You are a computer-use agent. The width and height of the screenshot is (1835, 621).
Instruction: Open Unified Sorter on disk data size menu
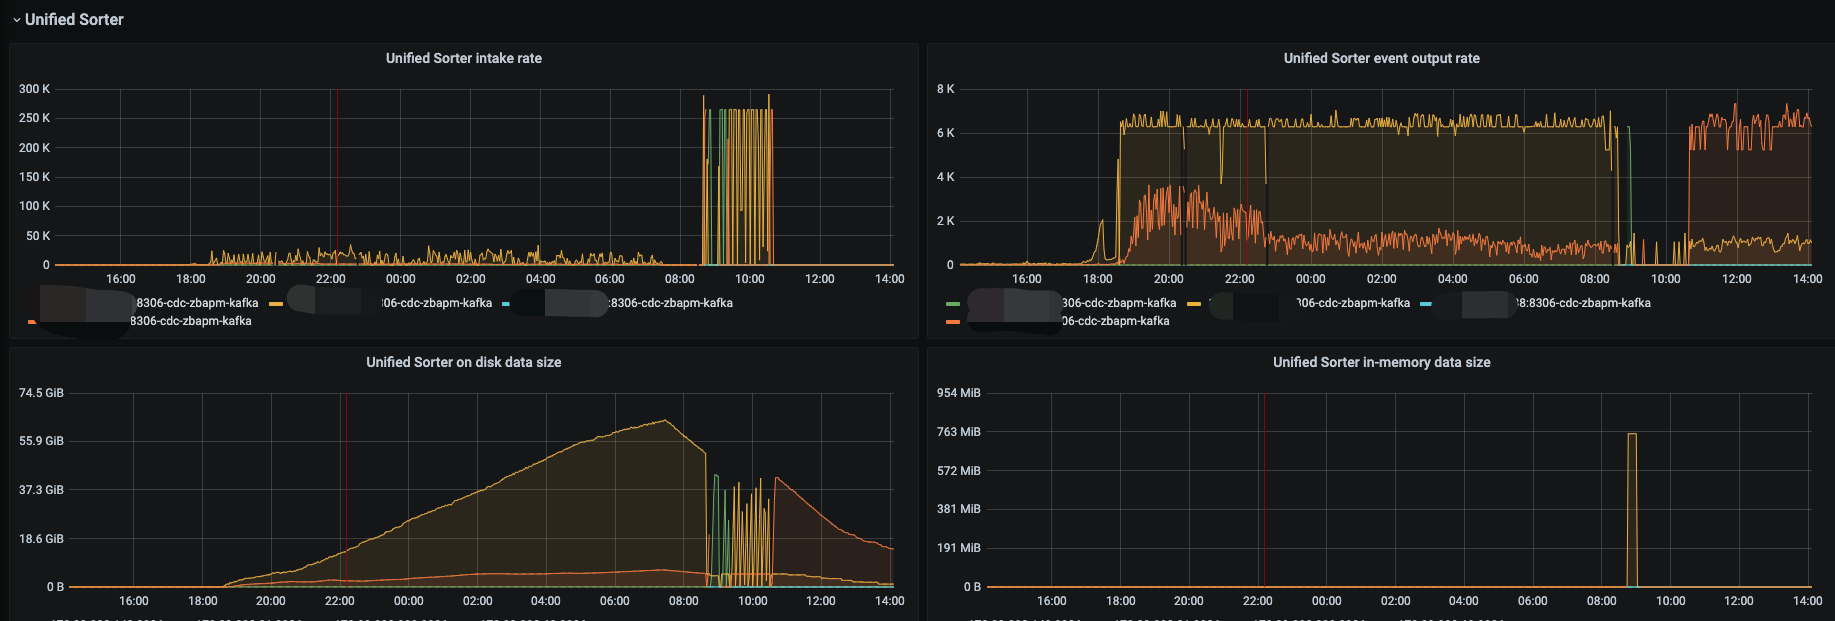463,362
